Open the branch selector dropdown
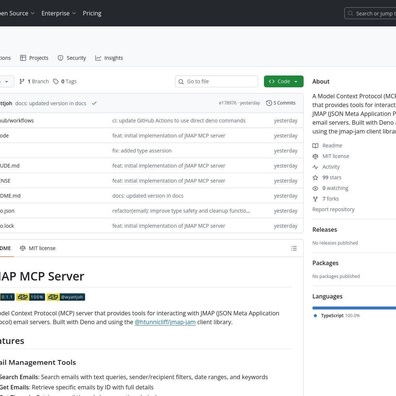The height and width of the screenshot is (396, 396). [x=7, y=81]
